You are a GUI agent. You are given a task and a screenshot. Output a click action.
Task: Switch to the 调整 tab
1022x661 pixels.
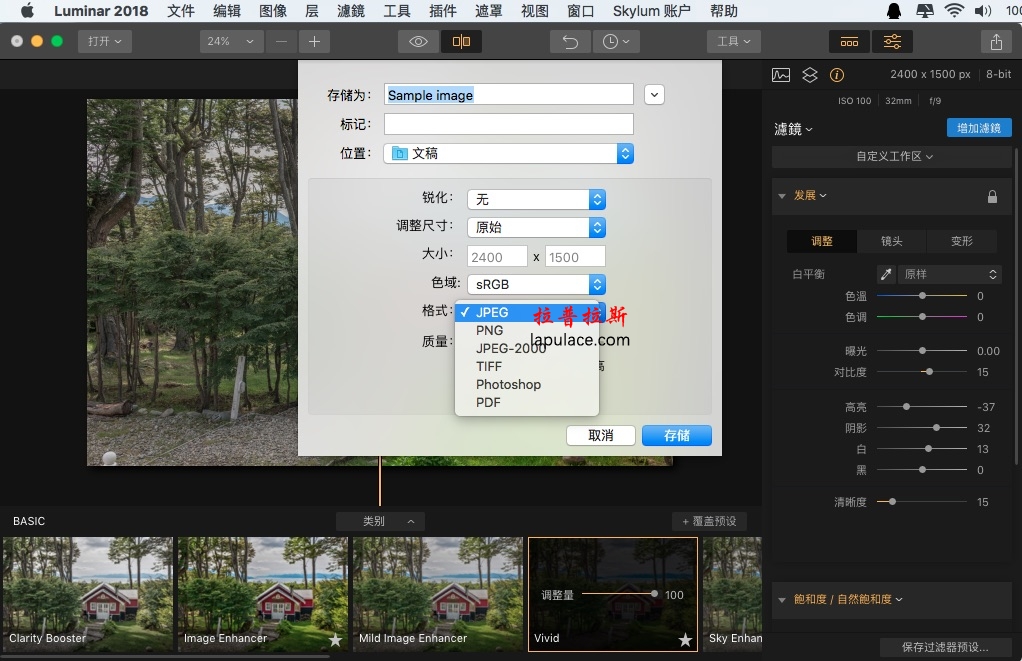[x=822, y=241]
